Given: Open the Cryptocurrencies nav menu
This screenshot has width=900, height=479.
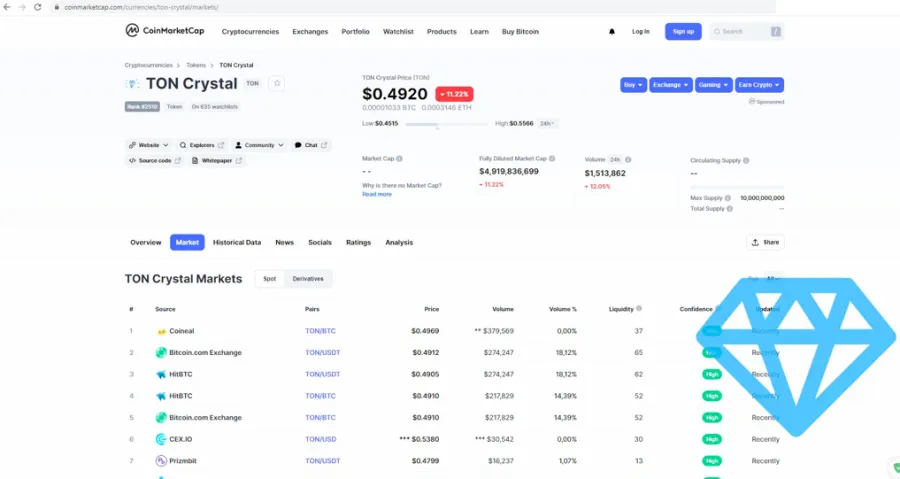Looking at the screenshot, I should 250,32.
